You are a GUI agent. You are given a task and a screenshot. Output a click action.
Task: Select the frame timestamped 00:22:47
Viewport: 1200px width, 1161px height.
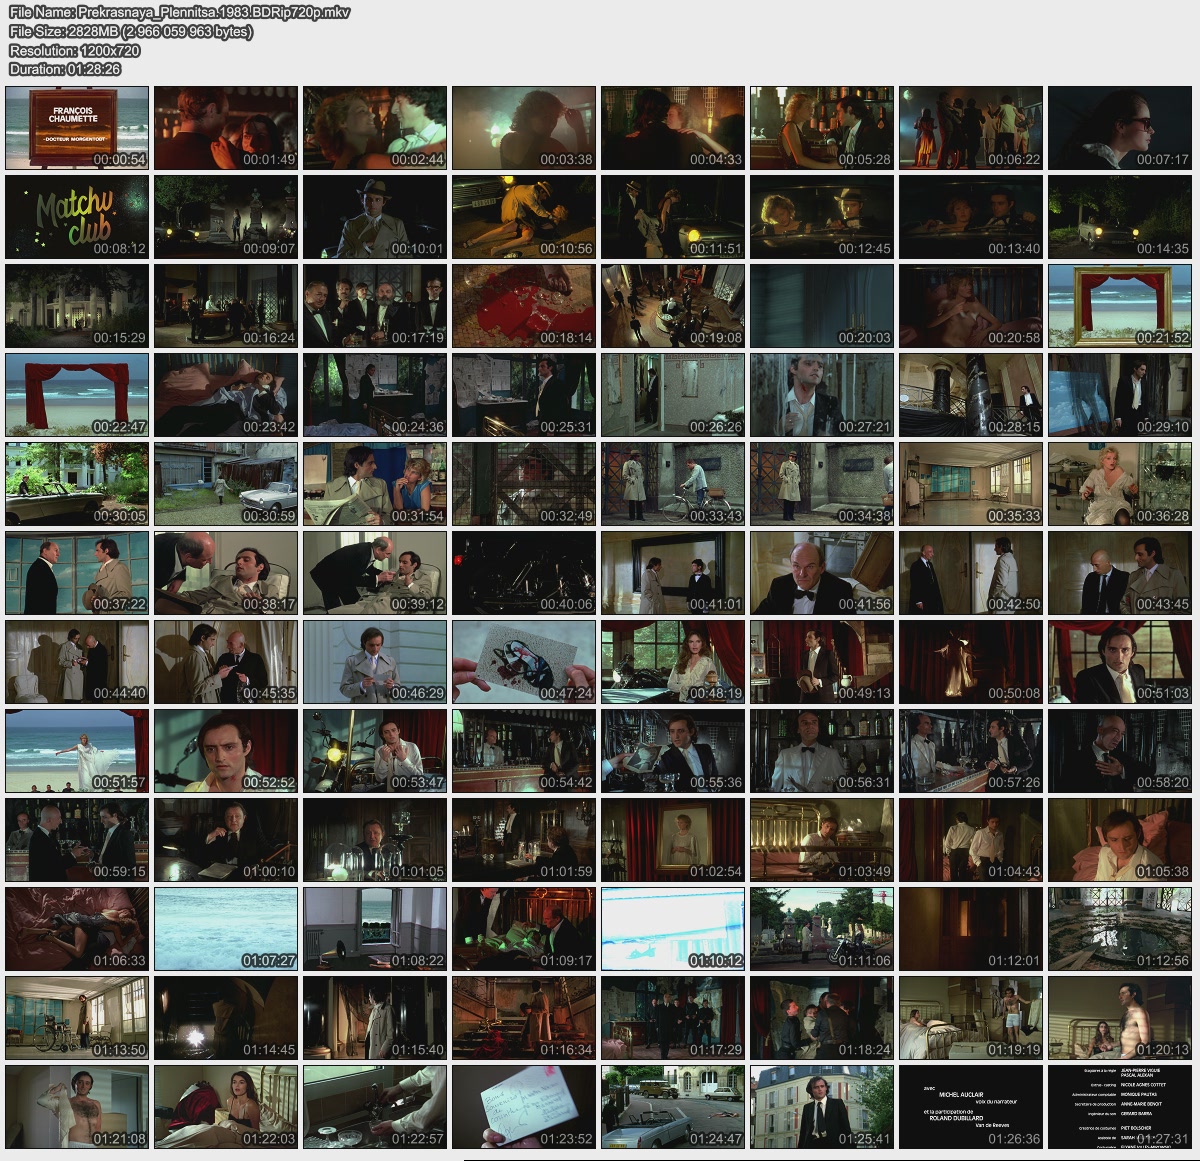77,395
